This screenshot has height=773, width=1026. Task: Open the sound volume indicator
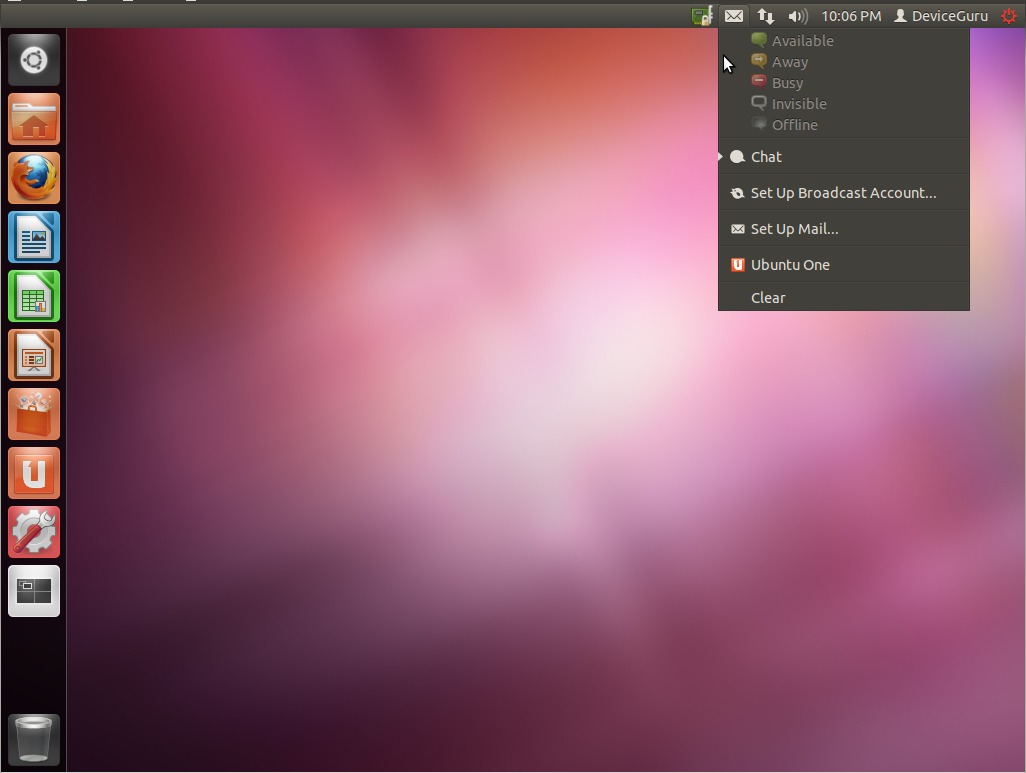tap(798, 16)
